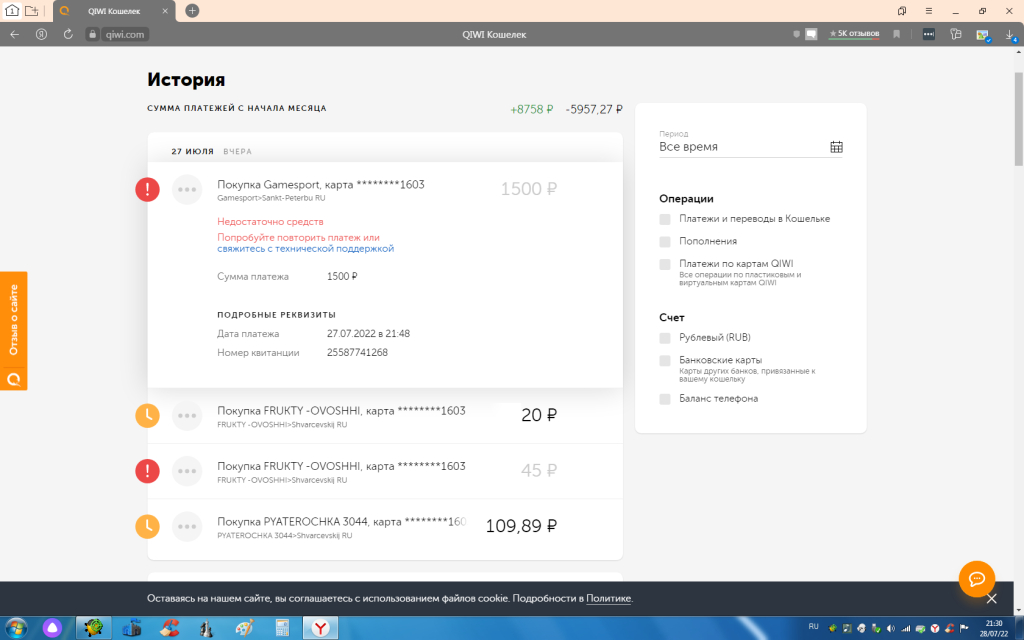The image size is (1024, 640).
Task: Open the Windows Start button
Action: pos(16,628)
